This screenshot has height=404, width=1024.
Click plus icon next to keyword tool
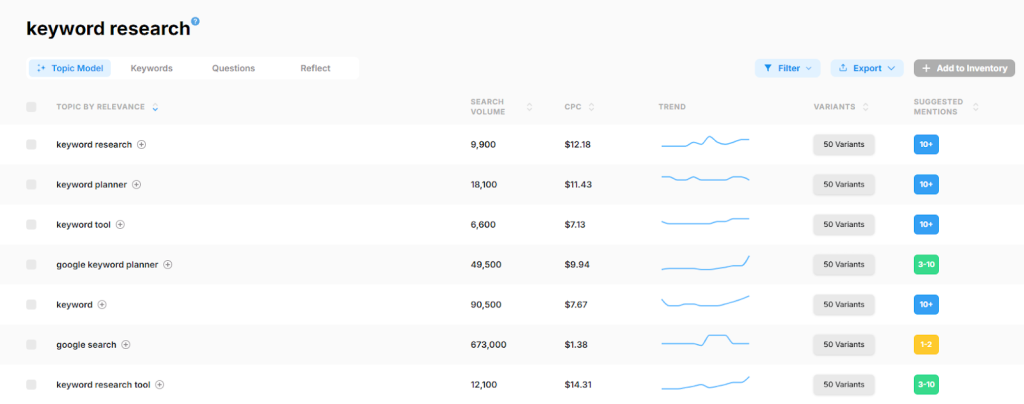120,224
